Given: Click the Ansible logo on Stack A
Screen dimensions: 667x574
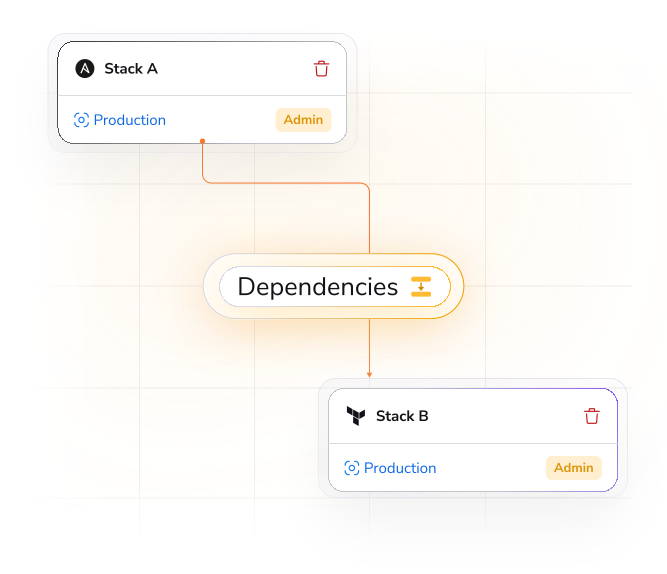Looking at the screenshot, I should 85,69.
